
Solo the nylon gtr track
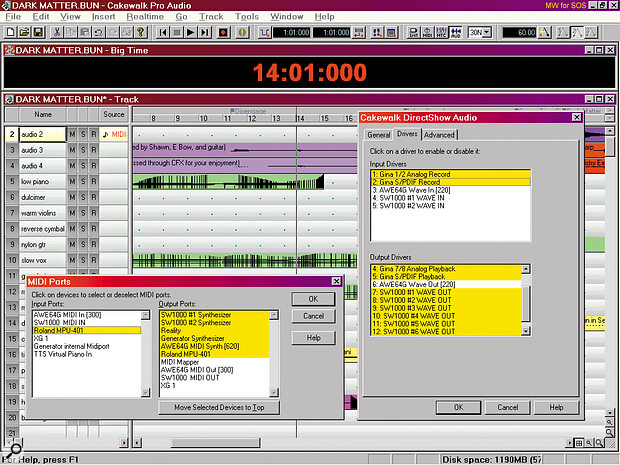(83, 244)
